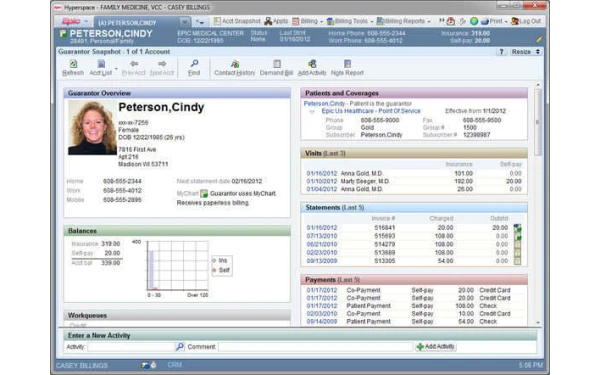Viewport: 600px width, 375px height.
Task: Open Contact History
Action: pos(235,68)
